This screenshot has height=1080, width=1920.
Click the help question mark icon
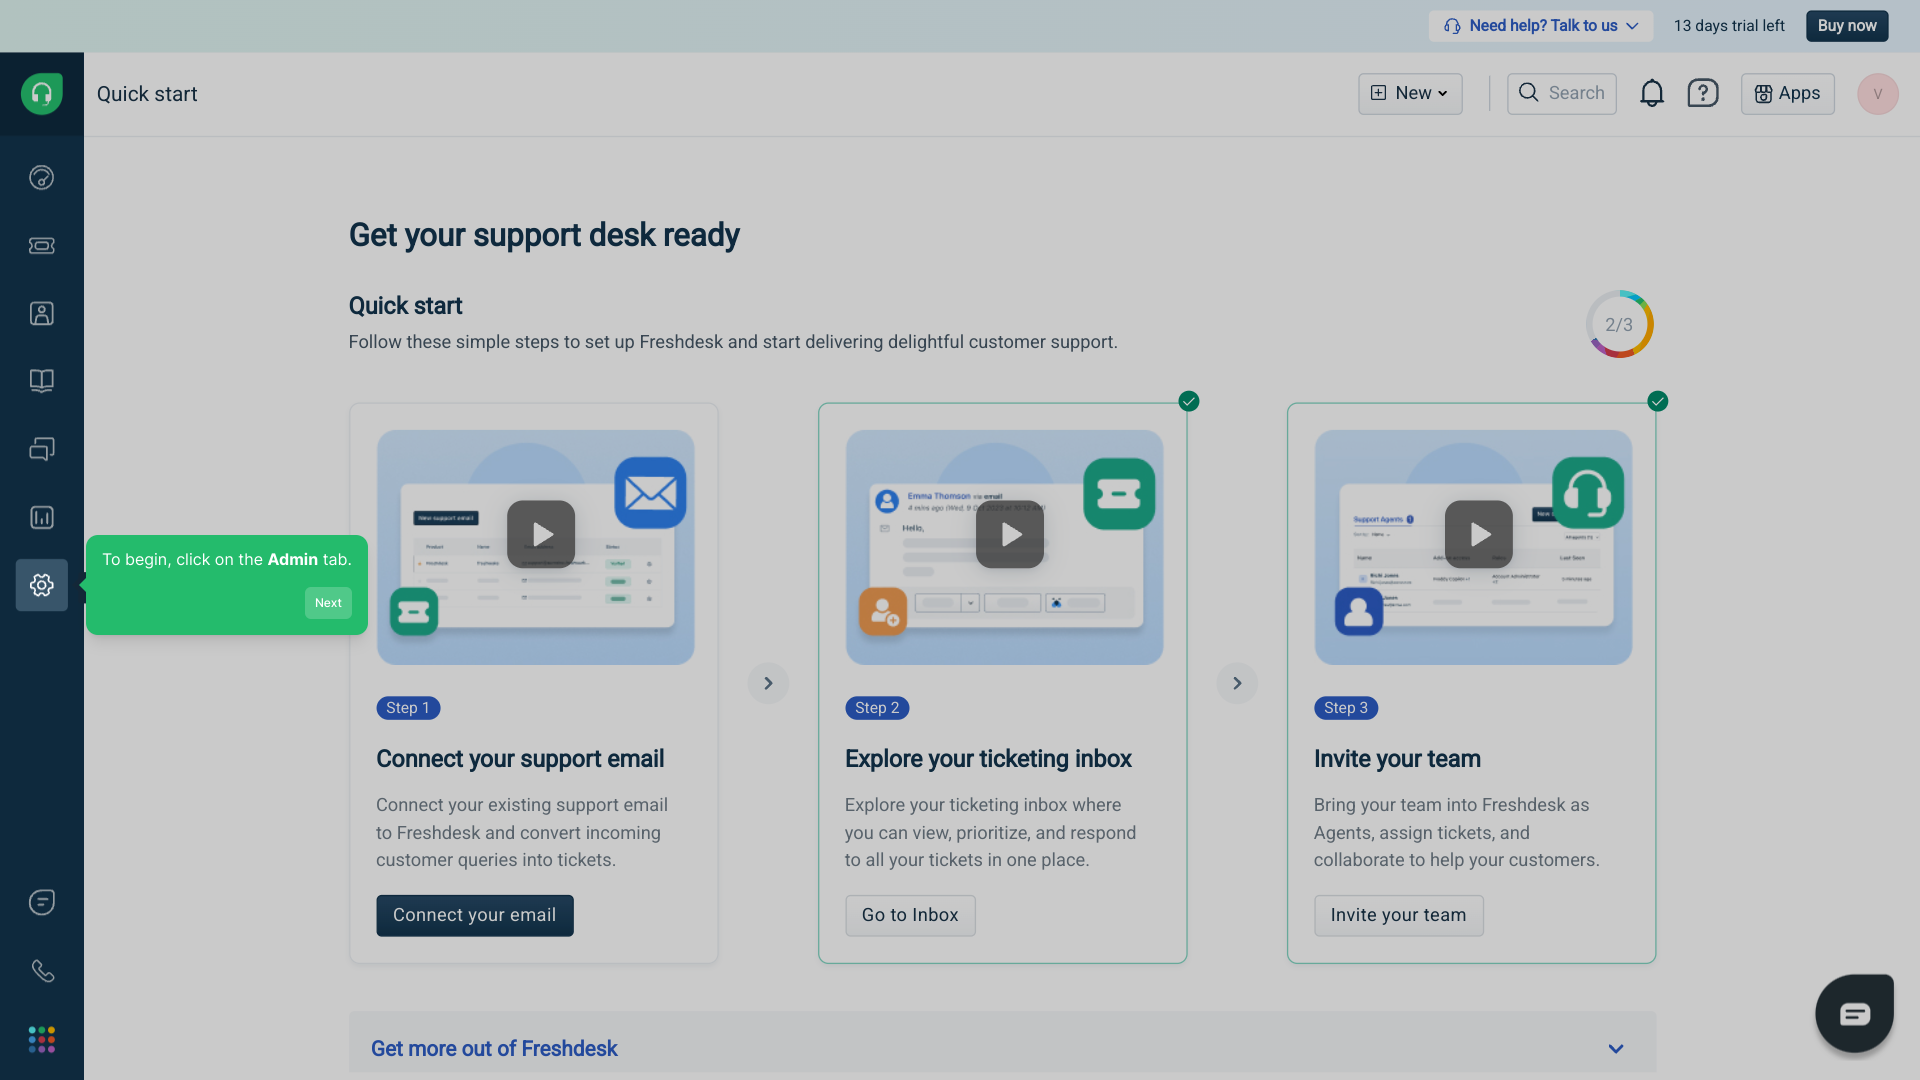pos(1702,93)
